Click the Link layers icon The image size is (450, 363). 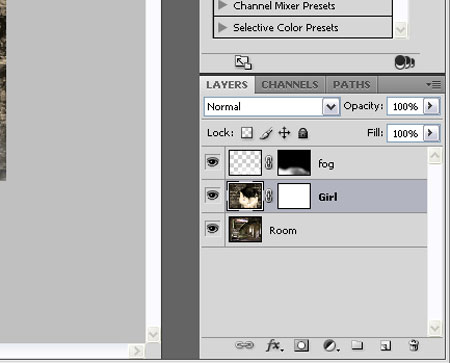[x=244, y=345]
